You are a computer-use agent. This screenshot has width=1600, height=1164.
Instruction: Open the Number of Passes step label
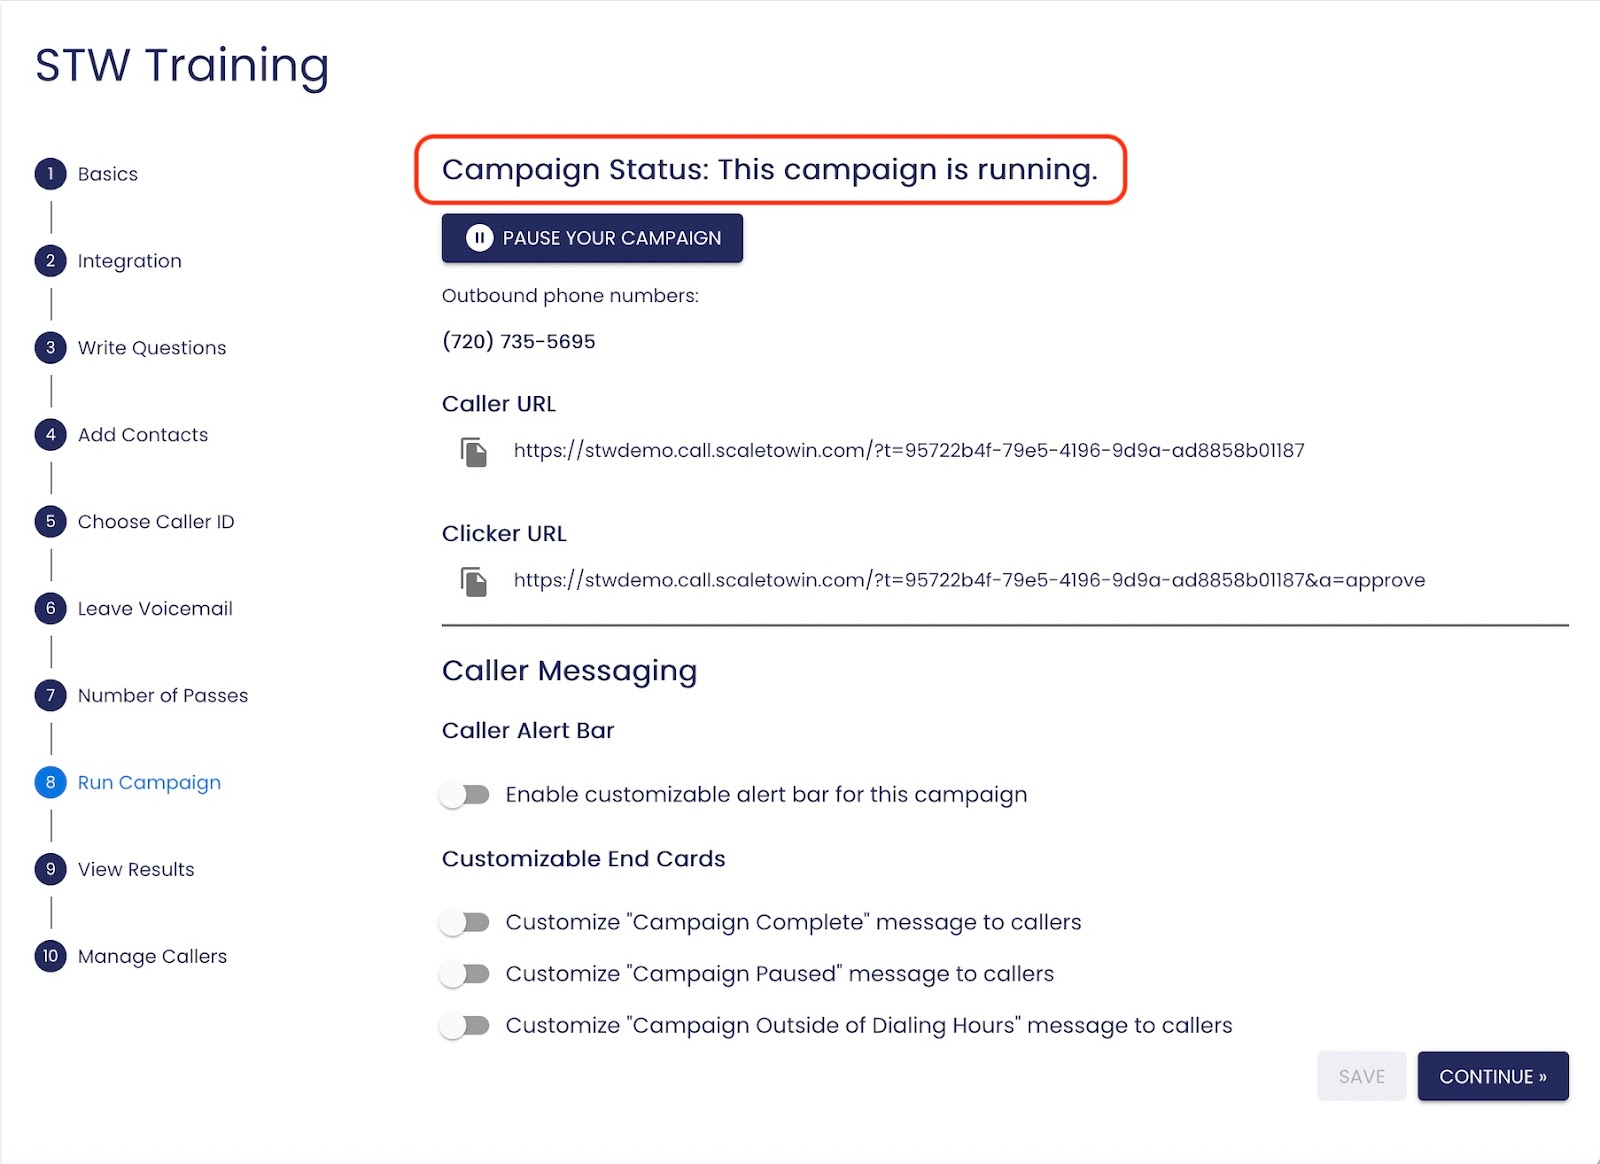(x=163, y=696)
